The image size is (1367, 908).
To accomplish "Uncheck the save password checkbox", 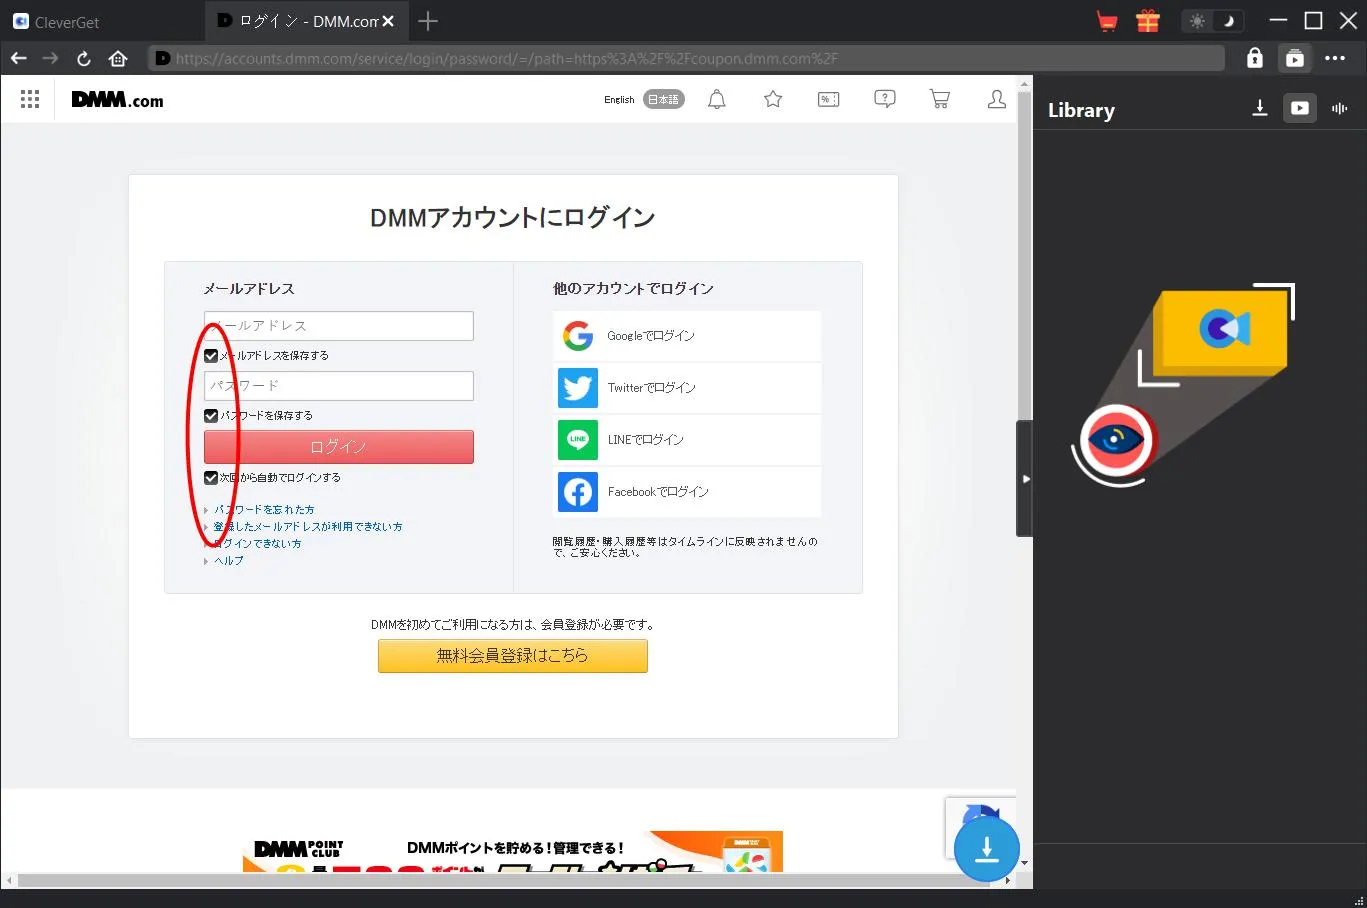I will point(211,416).
